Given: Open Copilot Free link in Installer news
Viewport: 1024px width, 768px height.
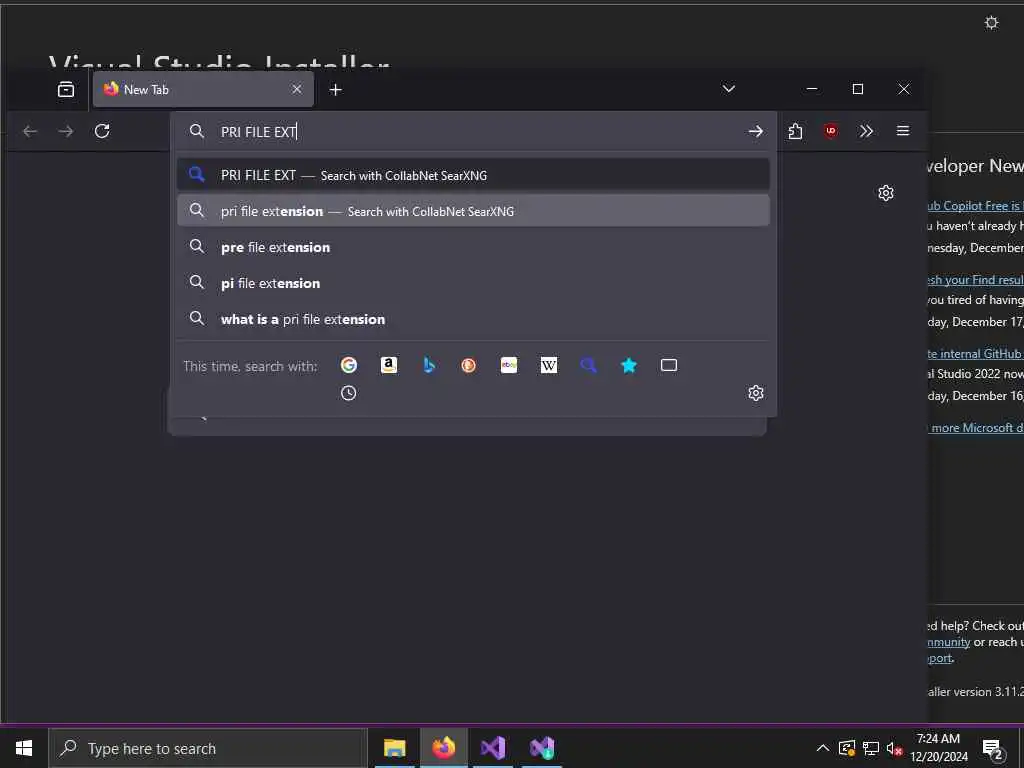Looking at the screenshot, I should click(x=975, y=206).
